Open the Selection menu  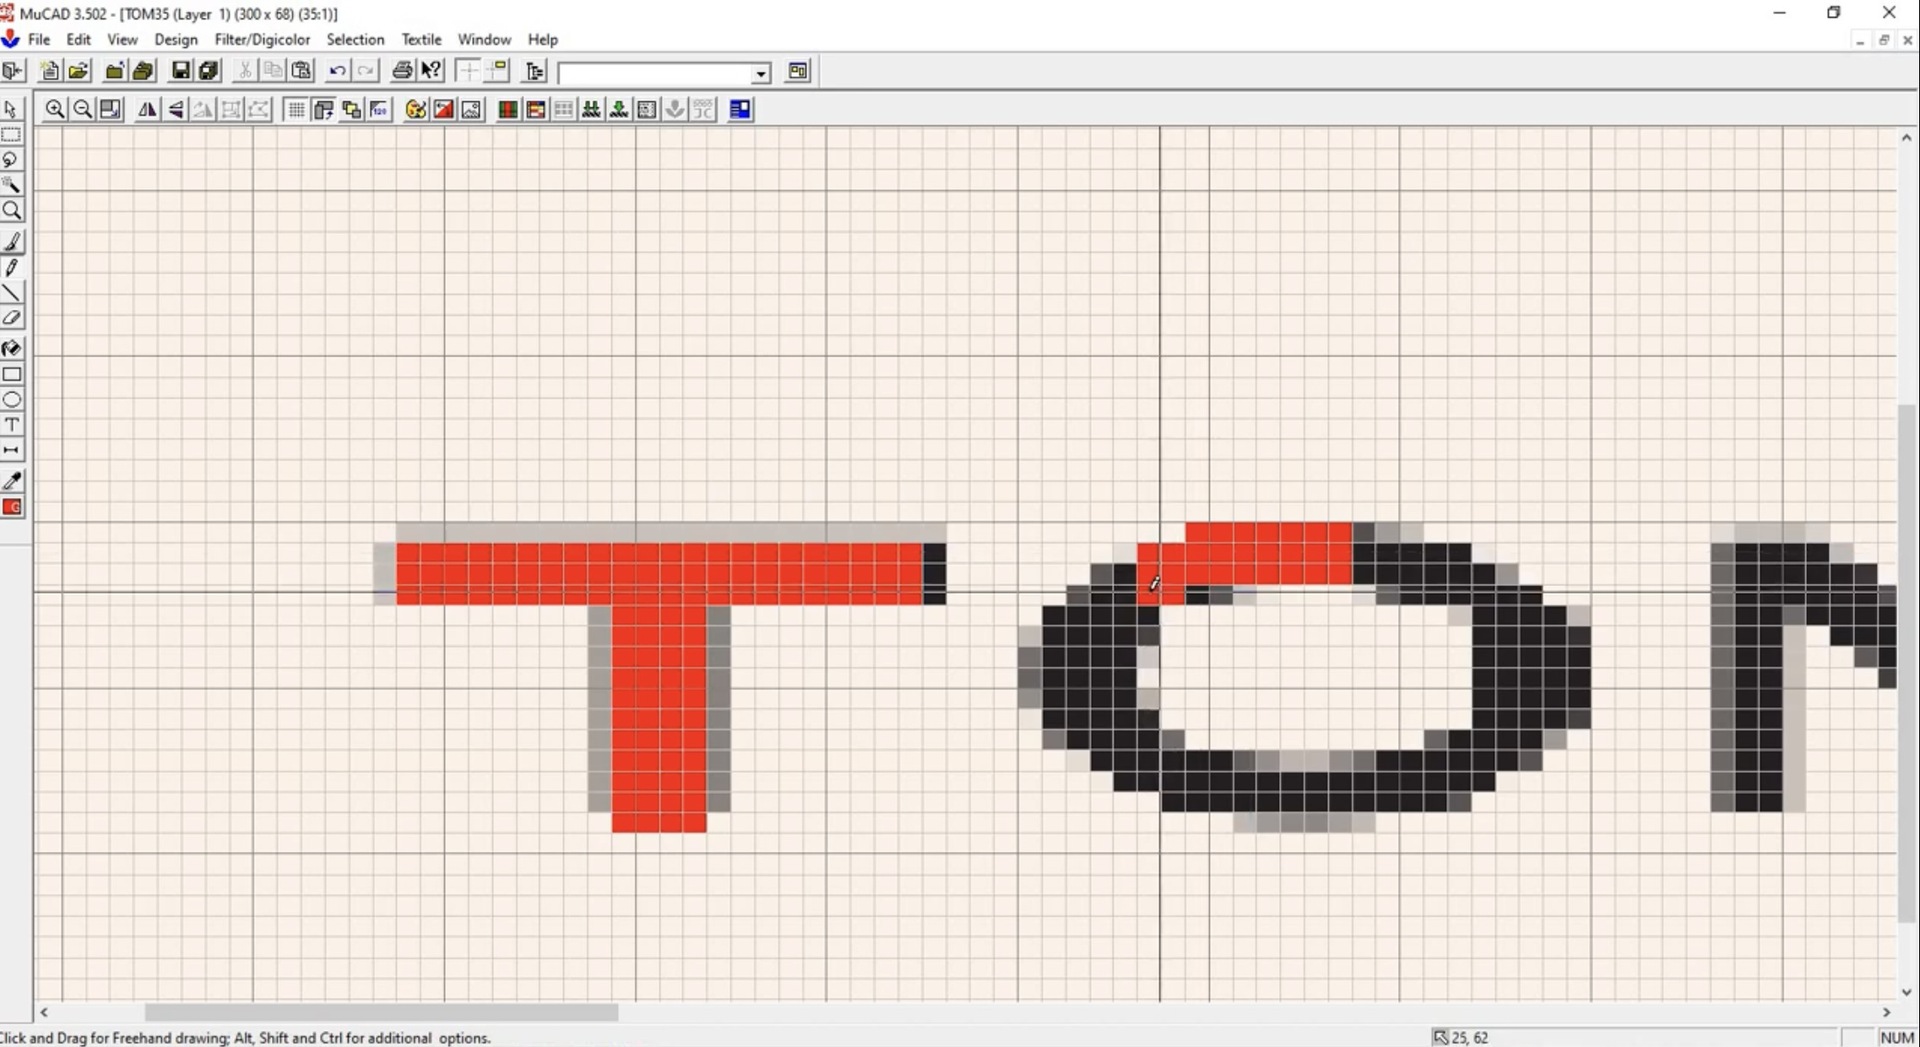point(355,40)
